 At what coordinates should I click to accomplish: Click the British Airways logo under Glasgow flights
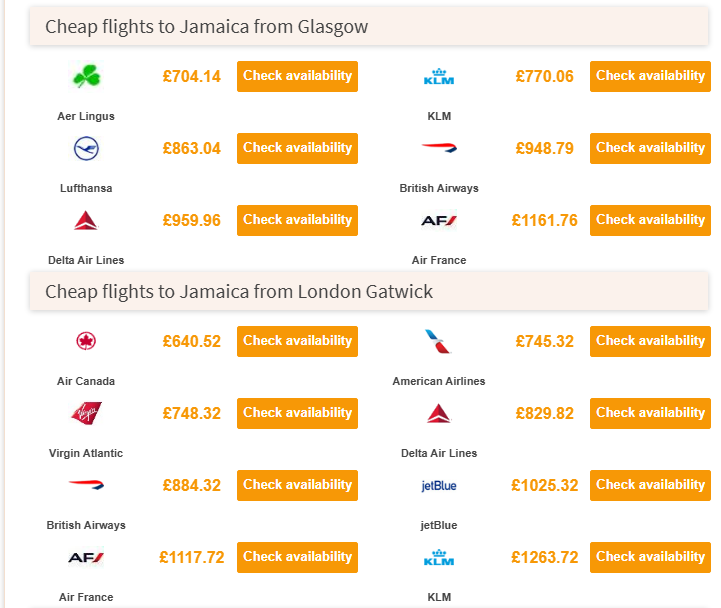click(x=439, y=148)
